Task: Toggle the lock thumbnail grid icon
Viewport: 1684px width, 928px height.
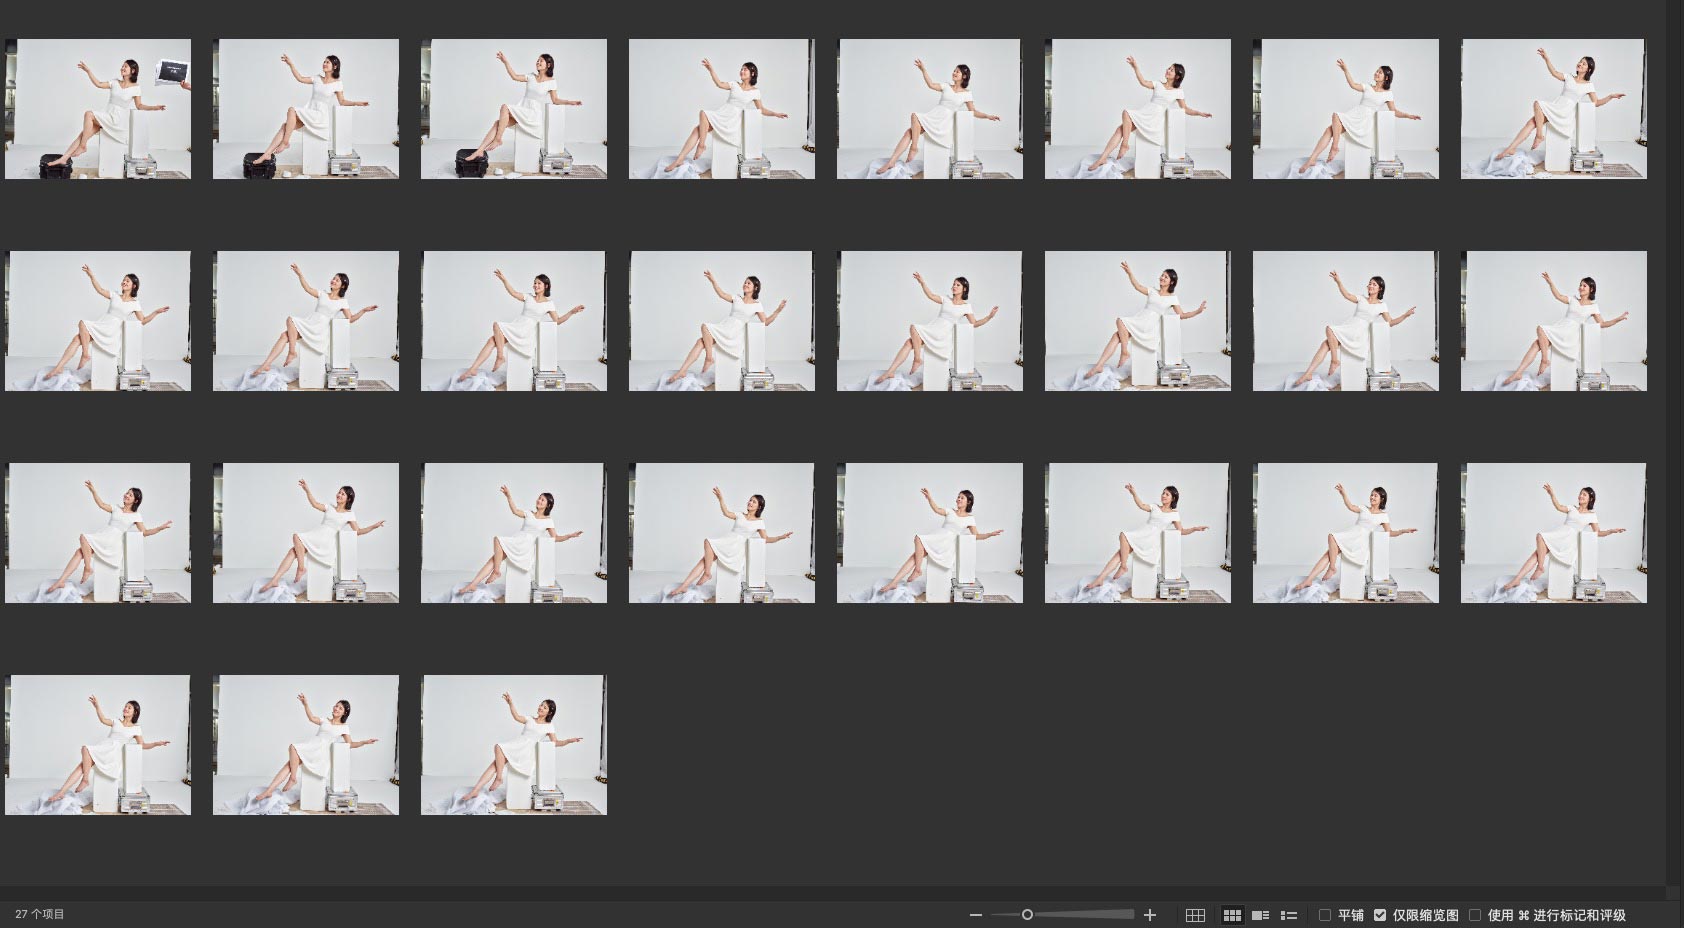Action: (1195, 915)
